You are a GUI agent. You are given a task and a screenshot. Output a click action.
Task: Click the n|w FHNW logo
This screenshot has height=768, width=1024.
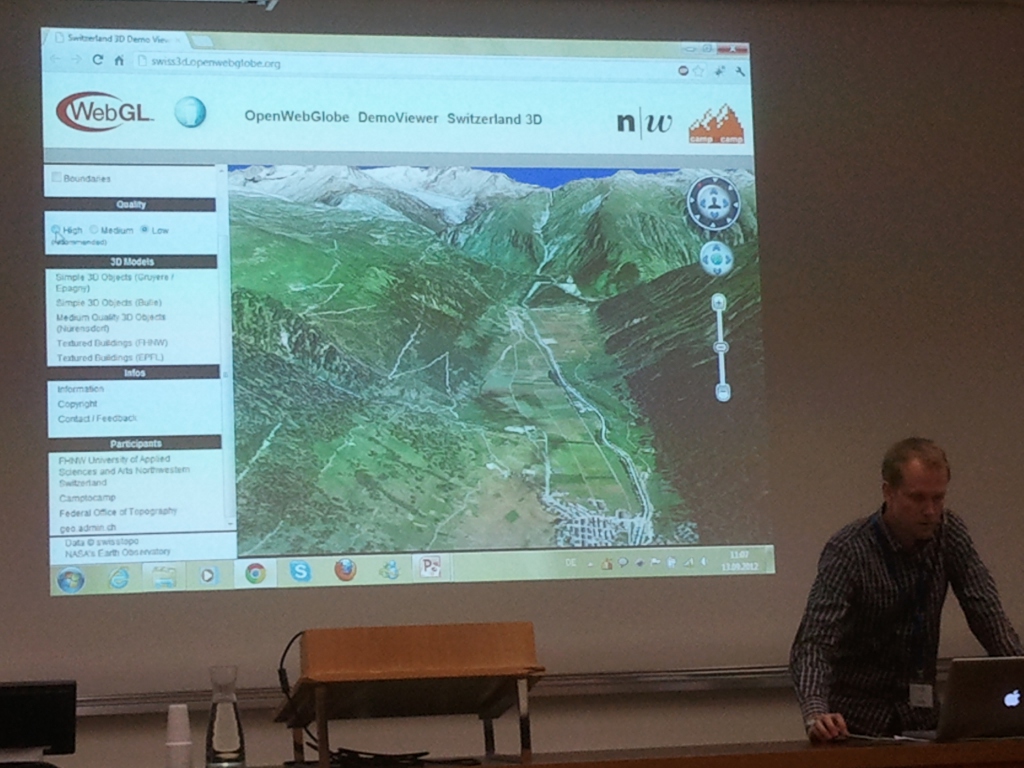tap(644, 121)
